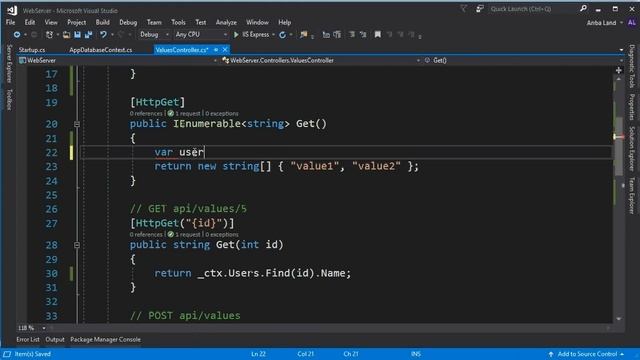Open the Tools menu
The height and width of the screenshot is (360, 640).
pos(178,22)
